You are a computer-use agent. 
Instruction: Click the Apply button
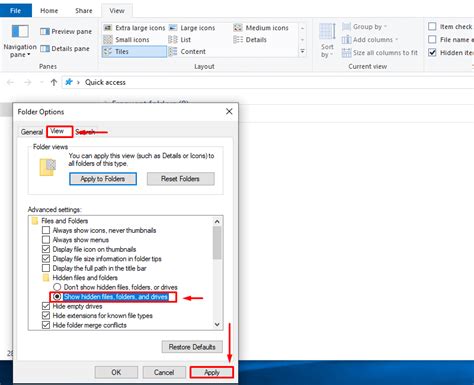click(212, 372)
